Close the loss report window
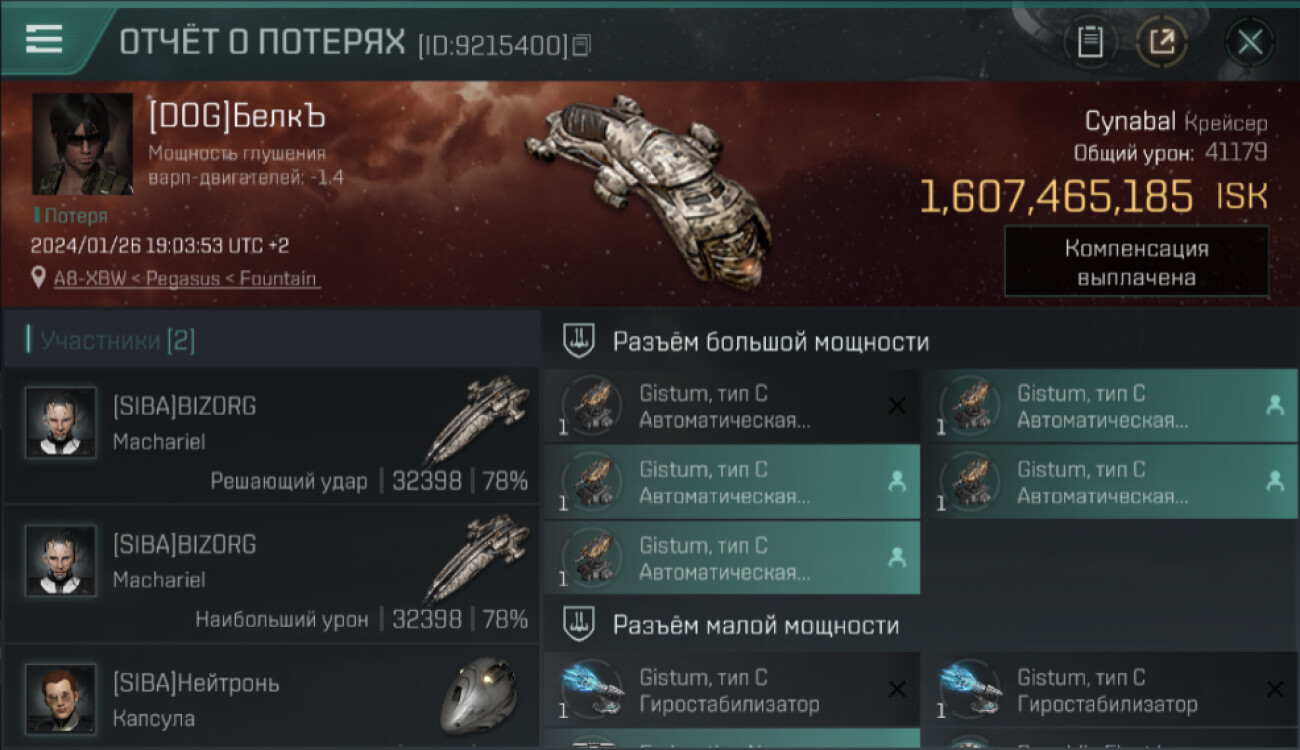 tap(1250, 42)
